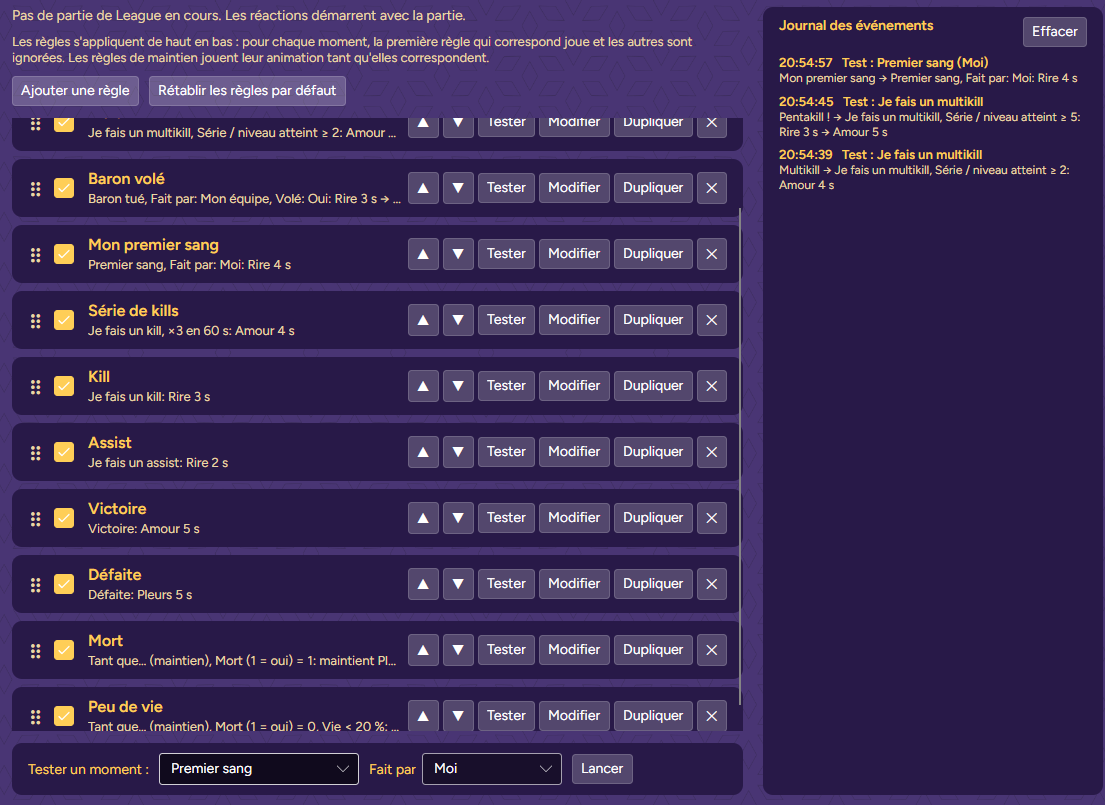Screen dimensions: 1105x805
Task: Click the rules list scrollbar
Action: pos(740,456)
